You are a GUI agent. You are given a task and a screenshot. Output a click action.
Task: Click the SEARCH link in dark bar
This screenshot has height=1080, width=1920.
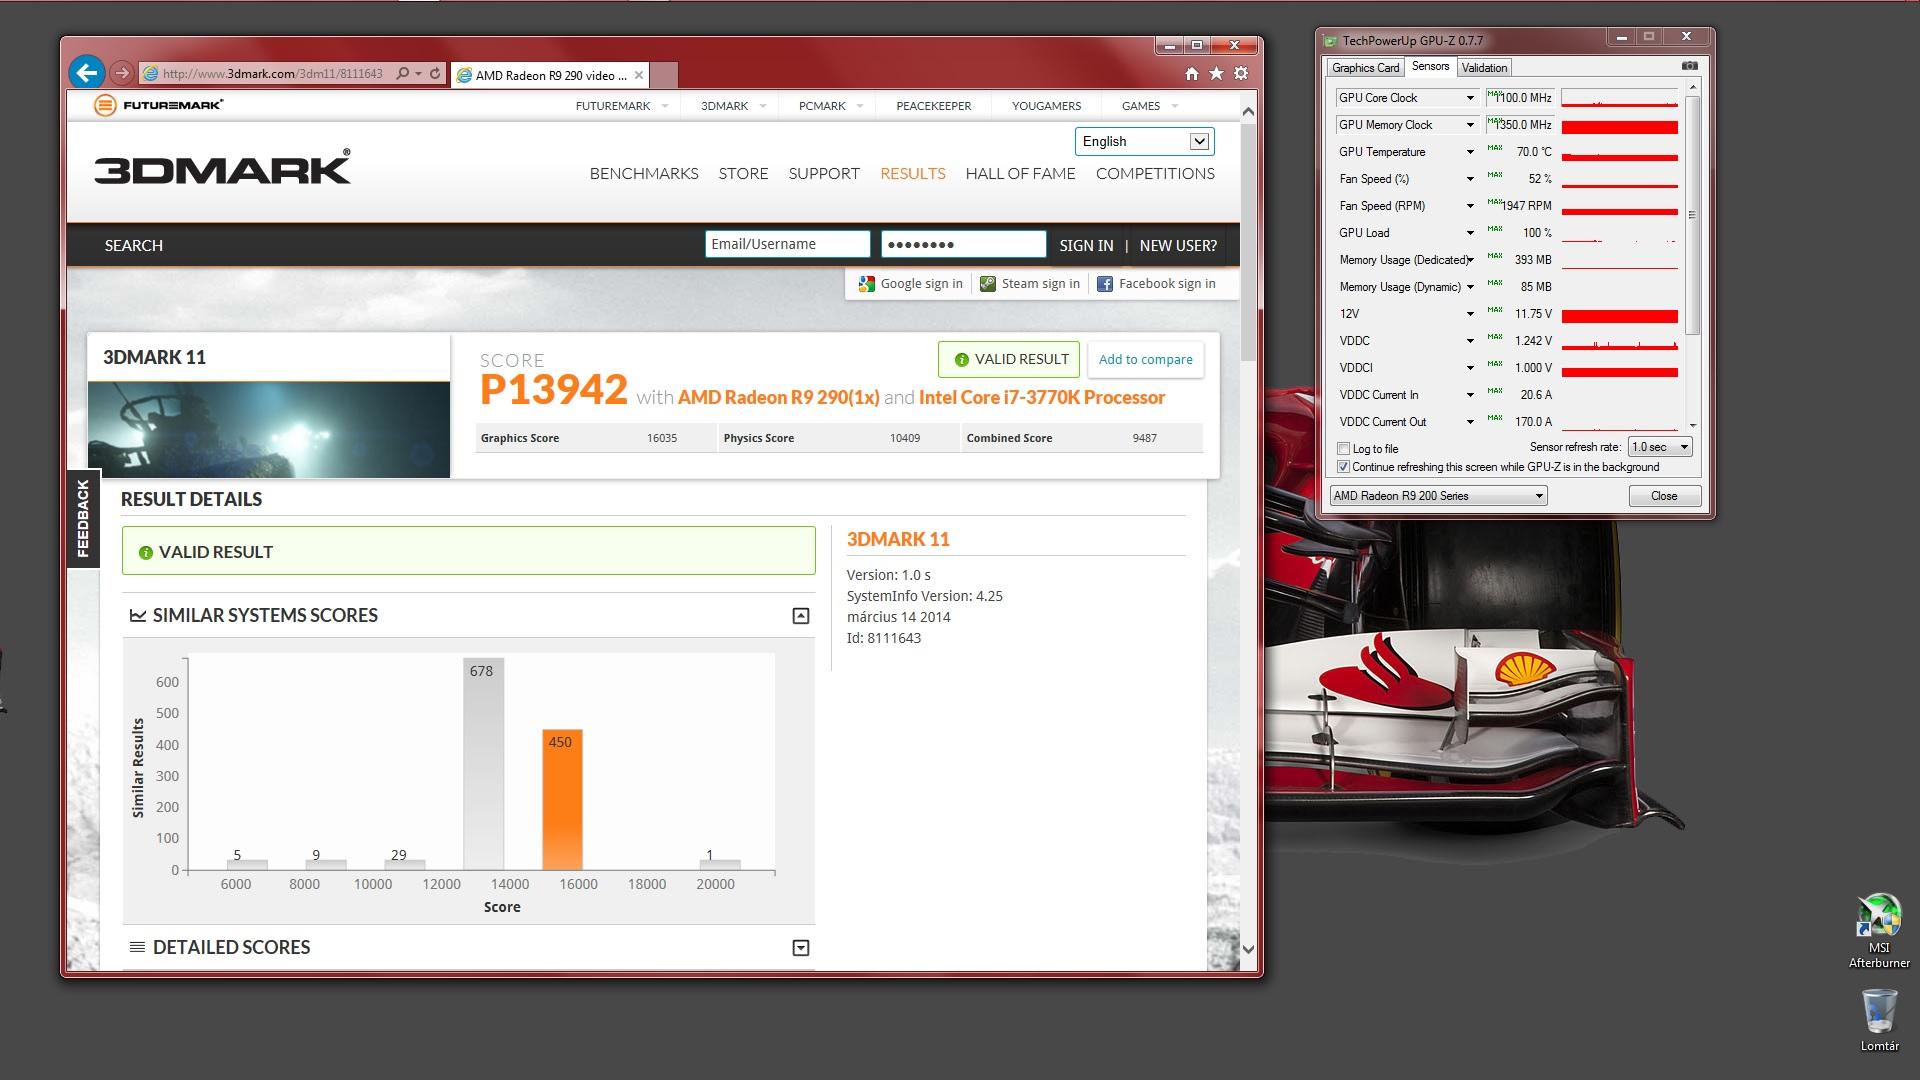click(133, 245)
